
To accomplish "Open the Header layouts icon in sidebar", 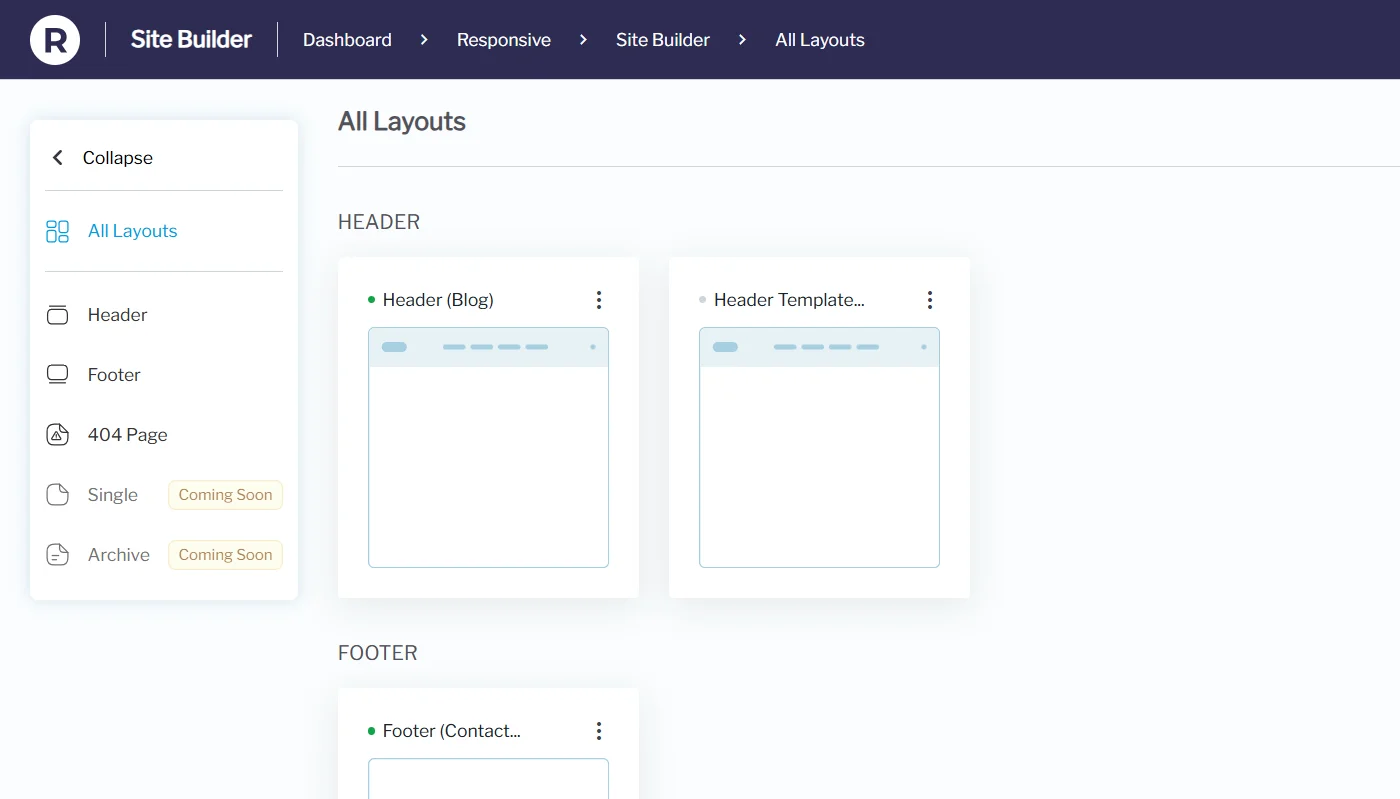I will [58, 315].
